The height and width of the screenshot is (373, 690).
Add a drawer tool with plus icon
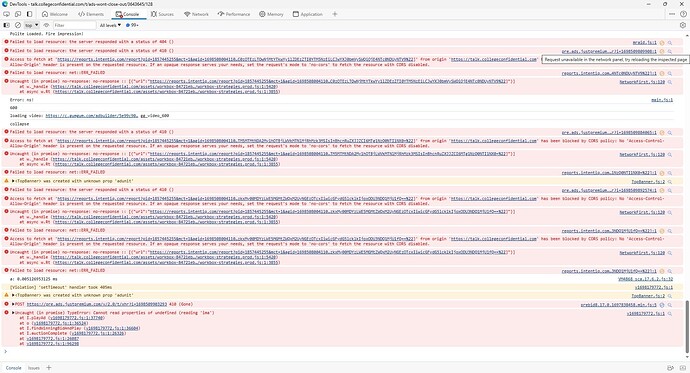[x=49, y=368]
